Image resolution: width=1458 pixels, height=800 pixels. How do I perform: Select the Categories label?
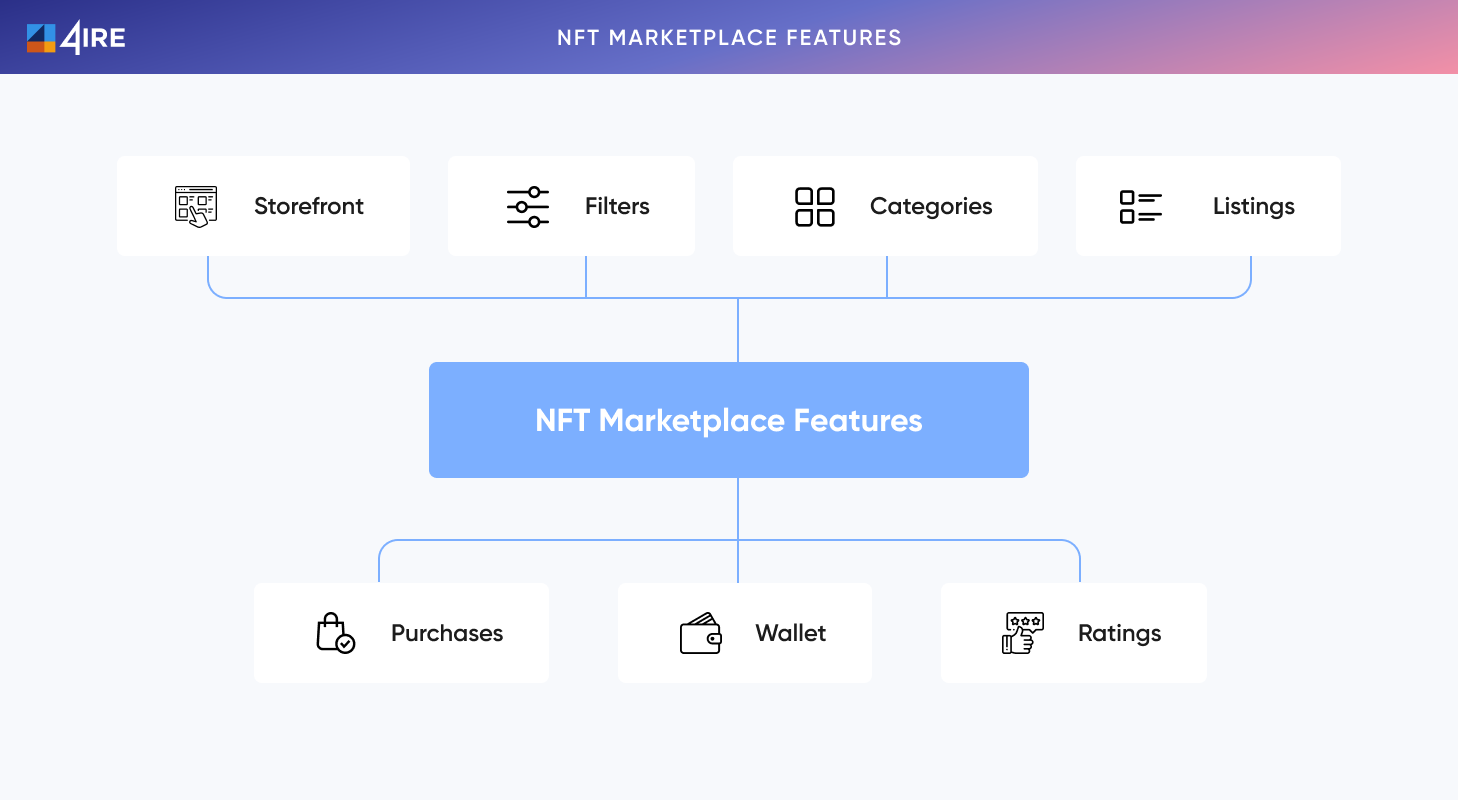click(x=931, y=207)
